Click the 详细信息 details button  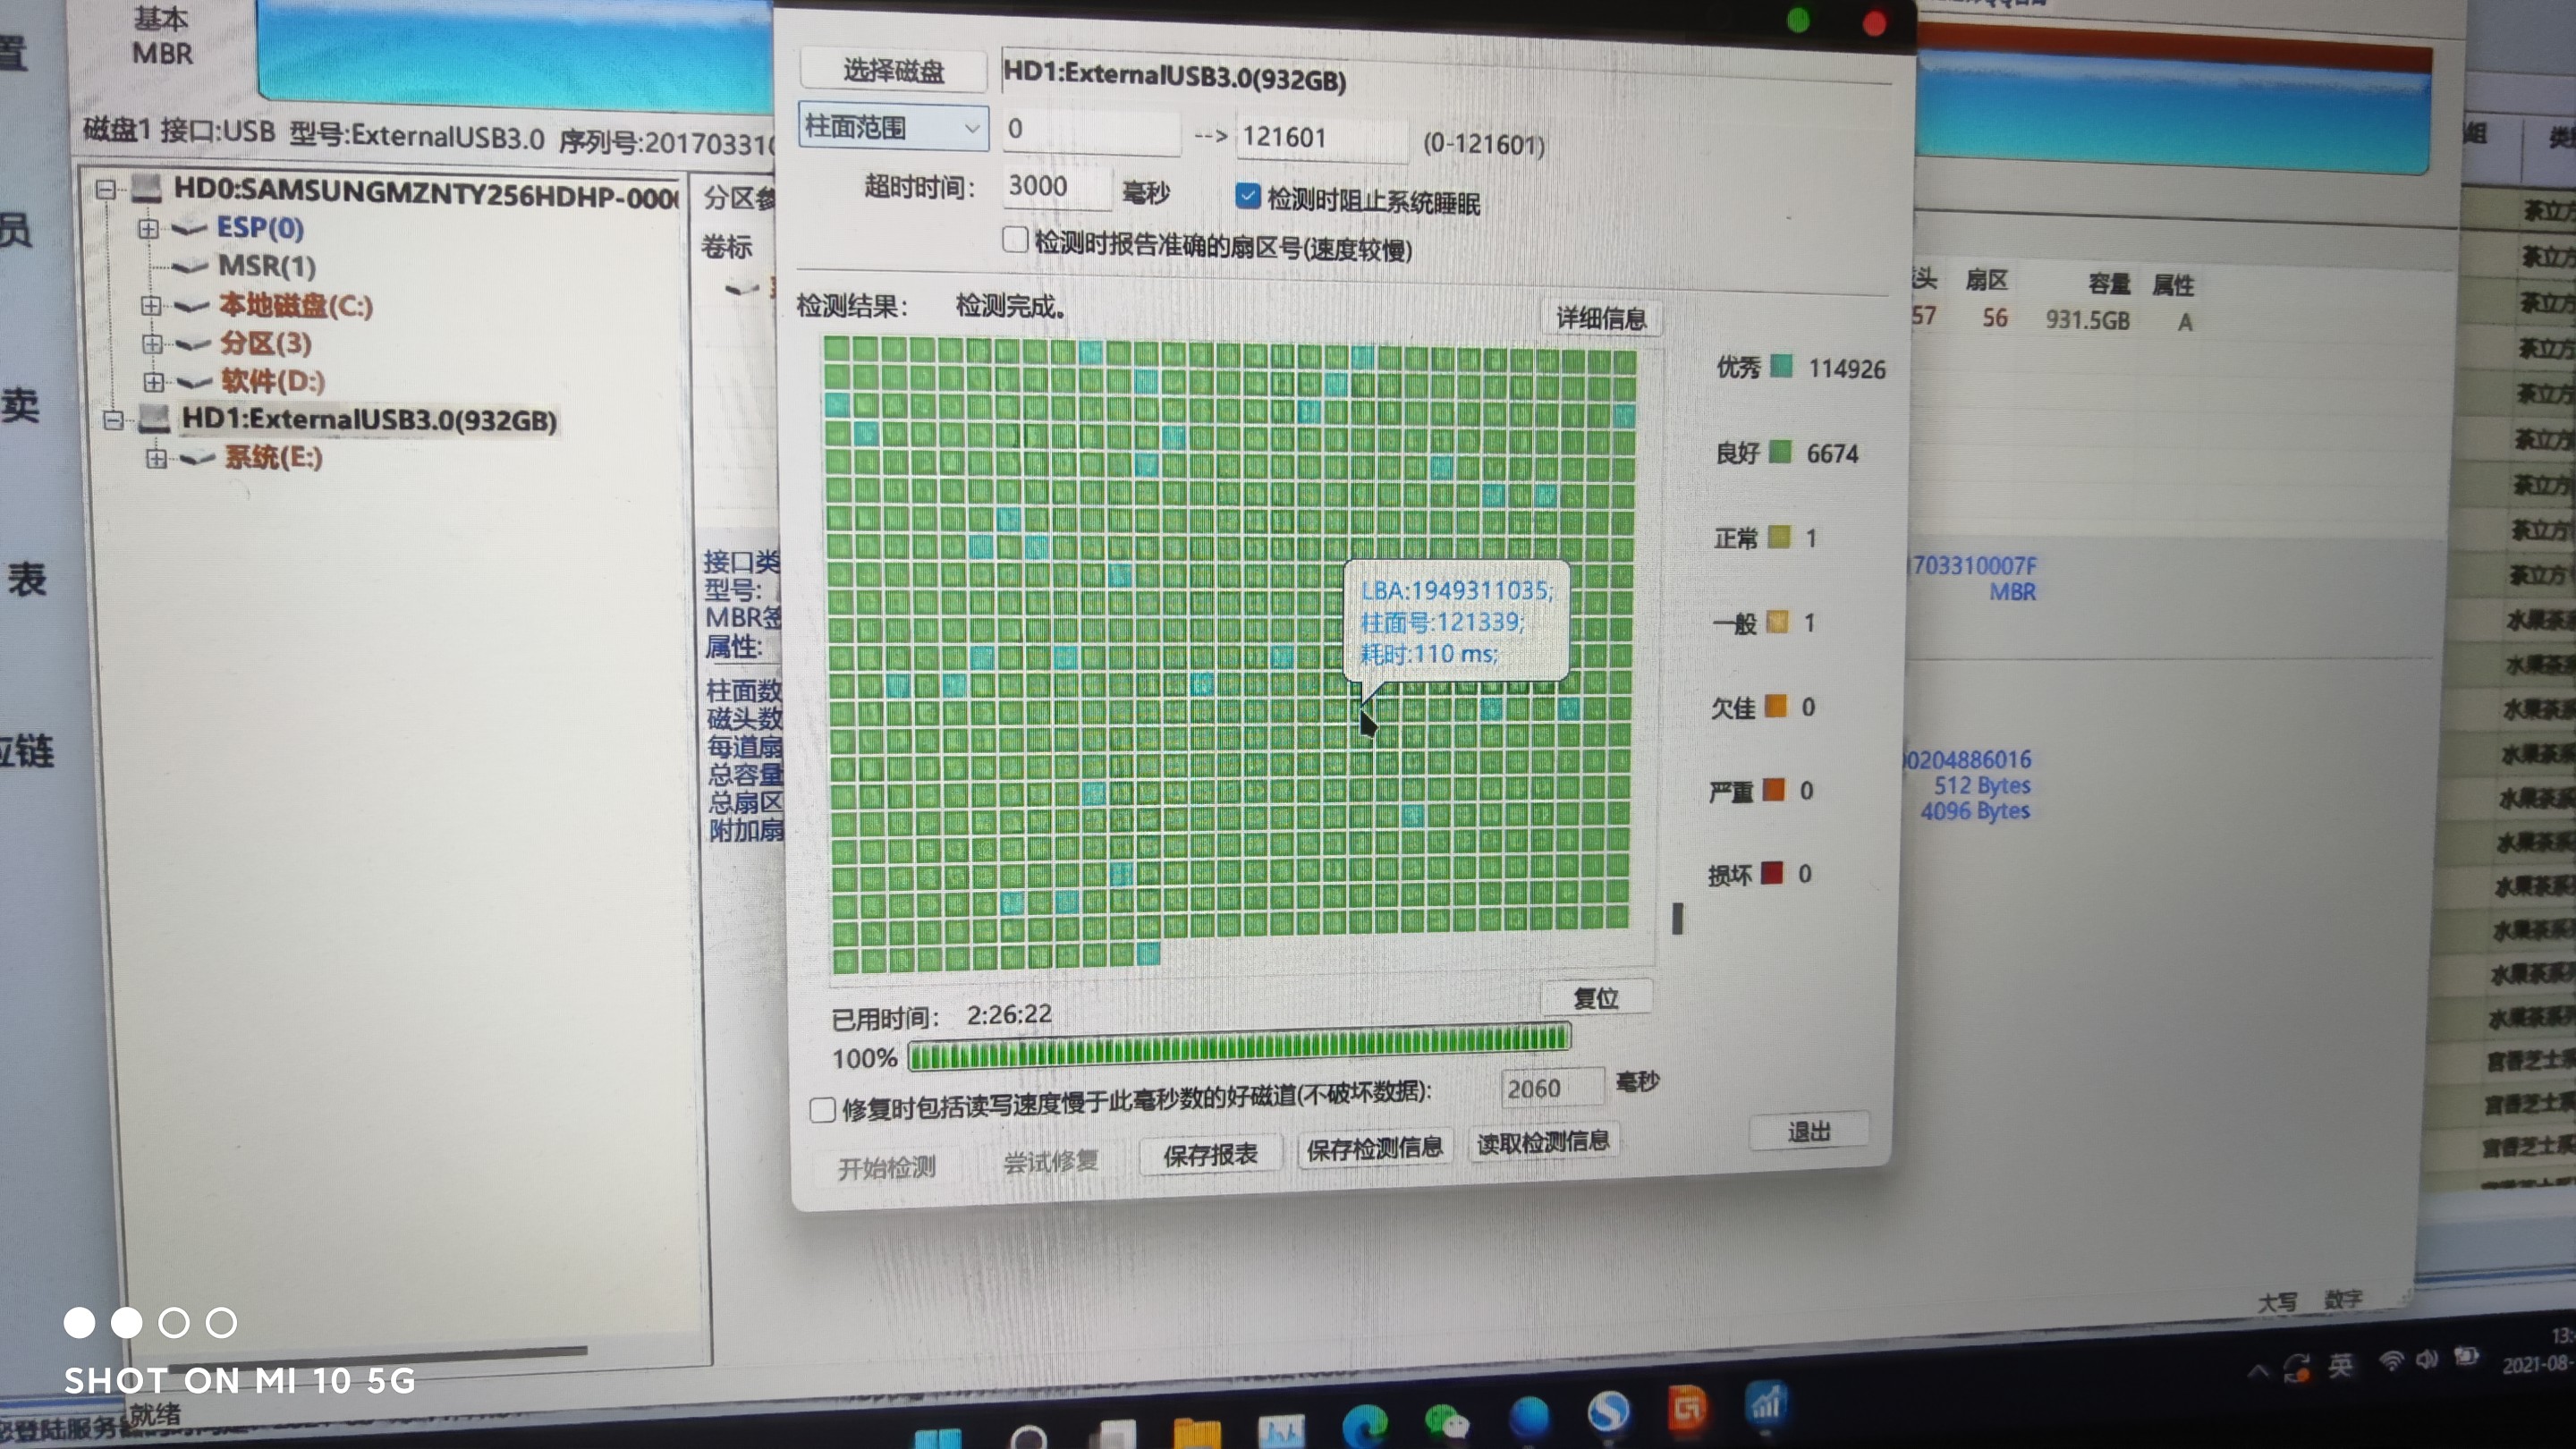click(x=1600, y=318)
